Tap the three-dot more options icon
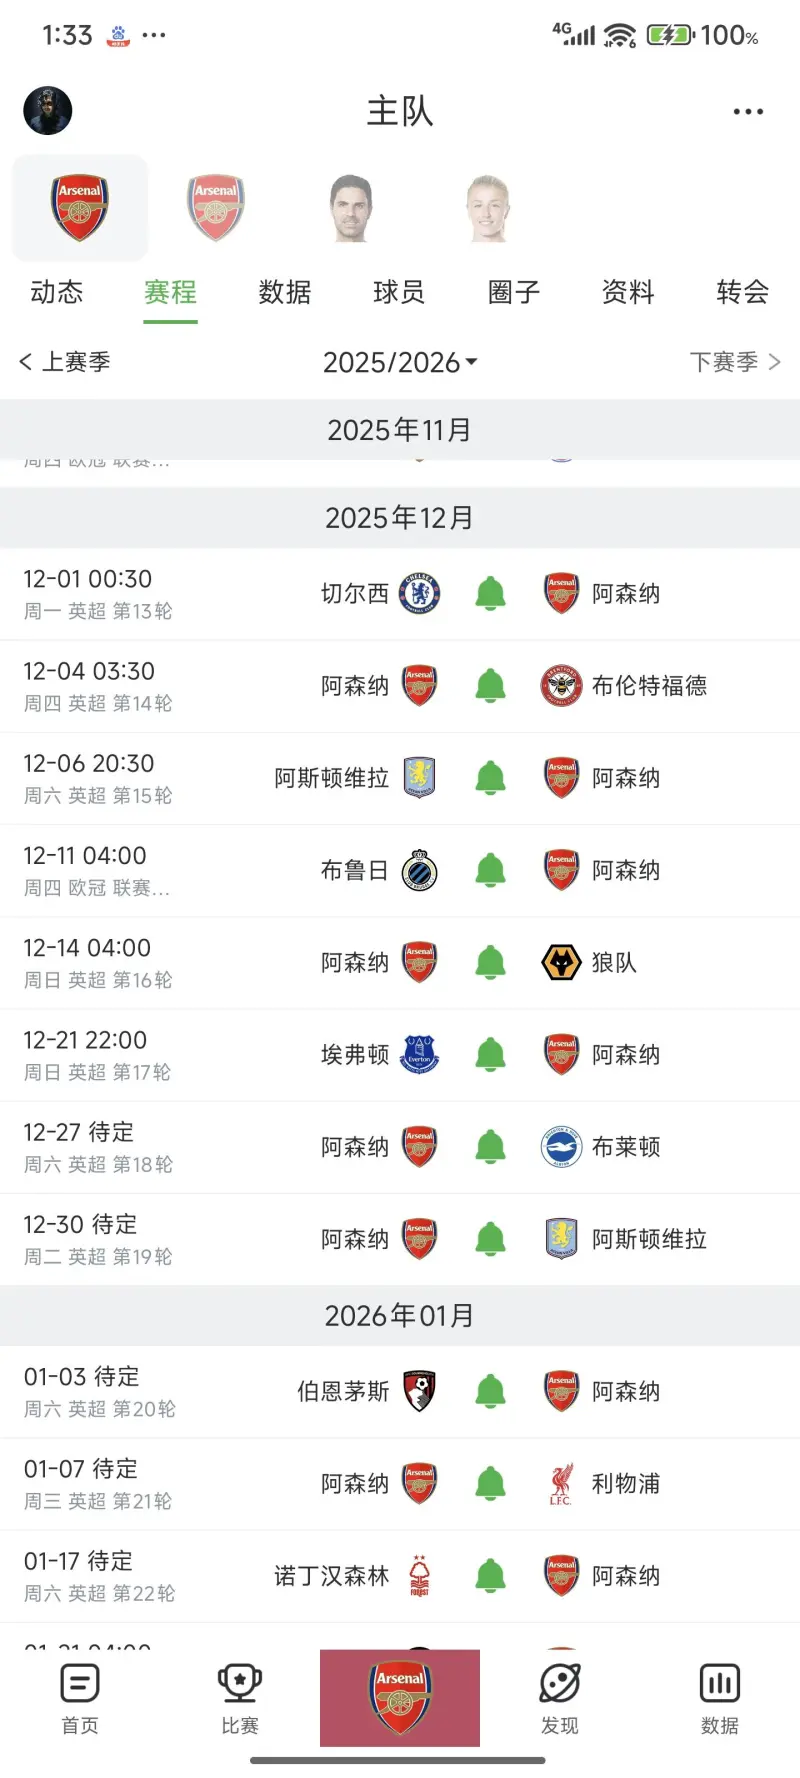Screen dimensions: 800x1778 coord(748,112)
